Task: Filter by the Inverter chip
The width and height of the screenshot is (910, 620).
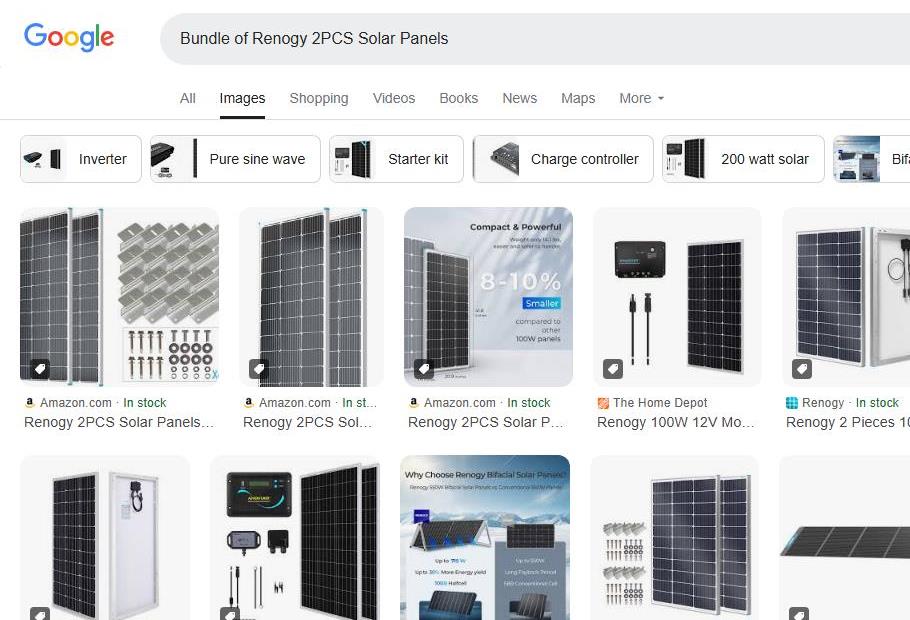Action: [x=81, y=159]
